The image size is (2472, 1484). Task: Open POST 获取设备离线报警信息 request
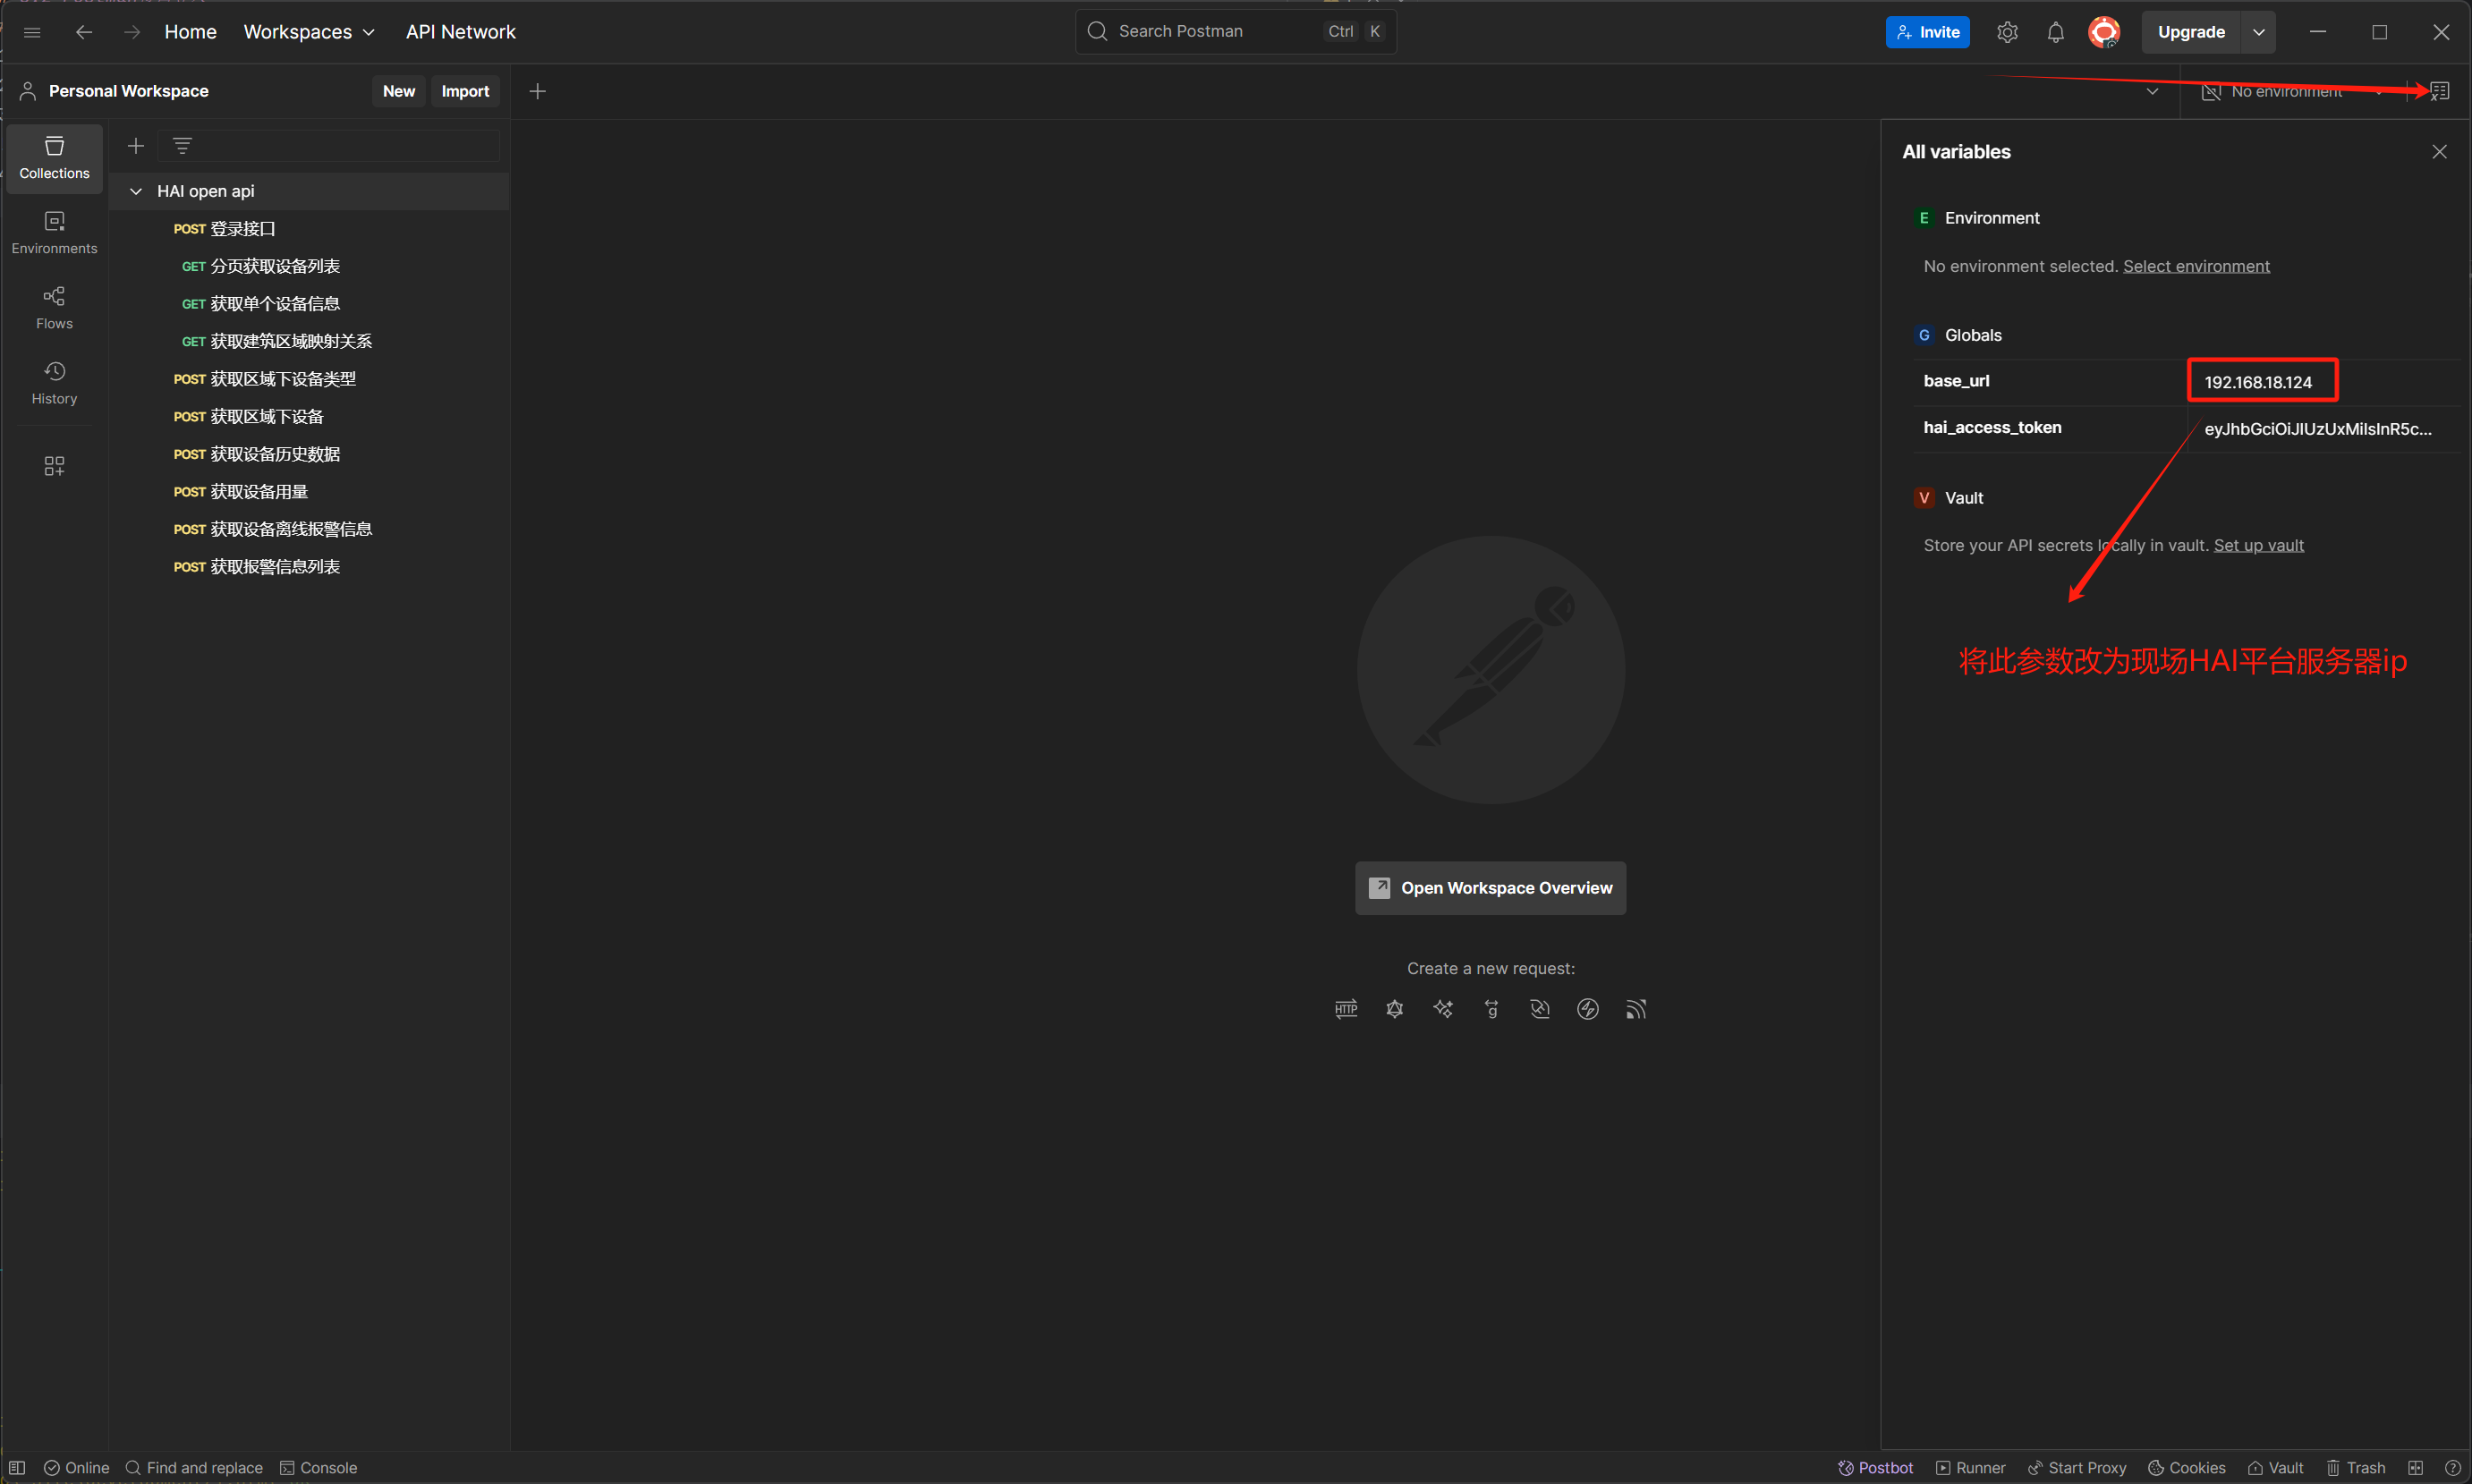(309, 529)
